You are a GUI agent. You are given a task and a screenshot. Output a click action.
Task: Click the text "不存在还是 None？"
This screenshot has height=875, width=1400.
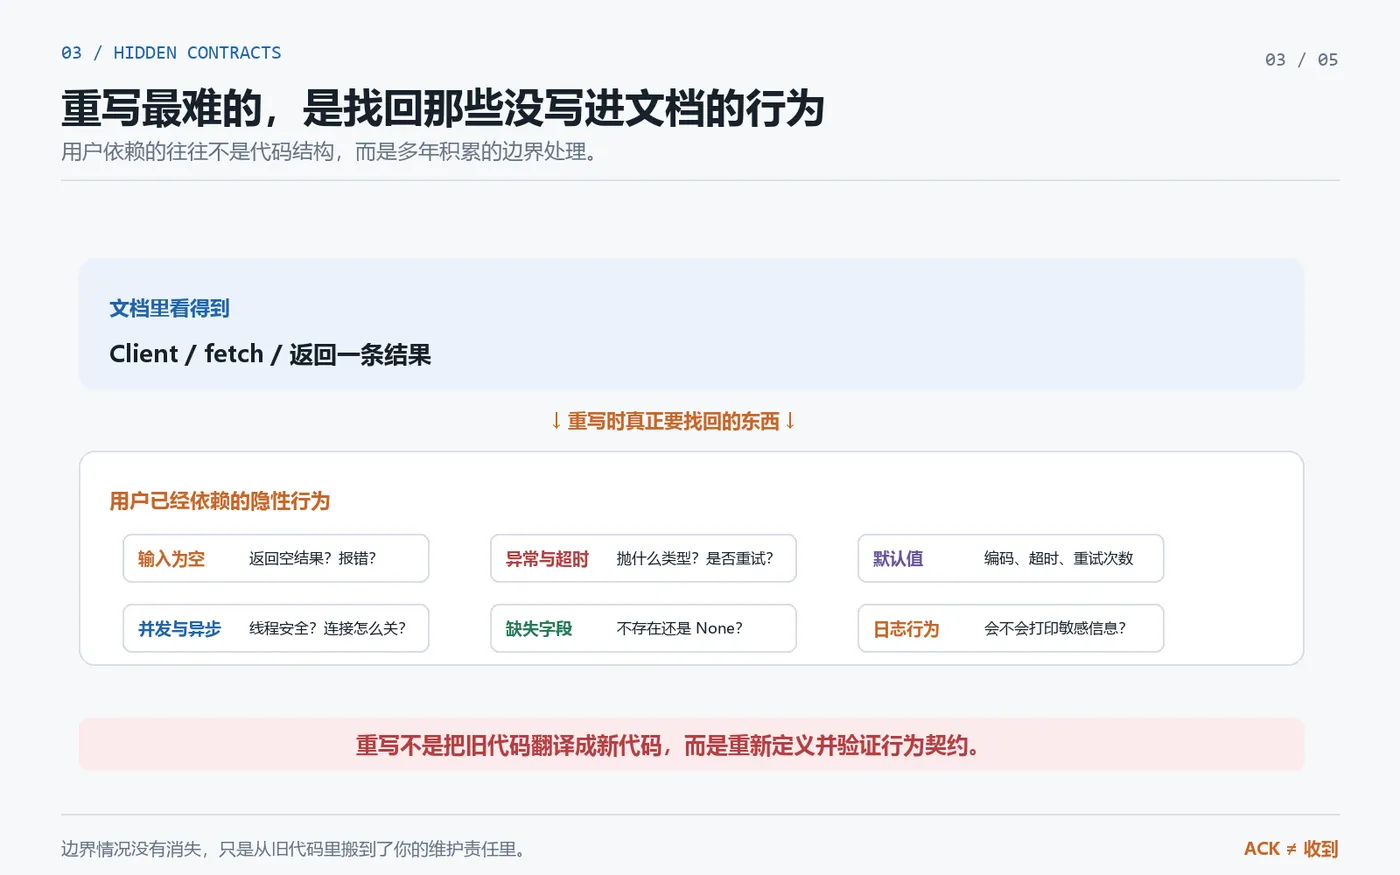(680, 629)
